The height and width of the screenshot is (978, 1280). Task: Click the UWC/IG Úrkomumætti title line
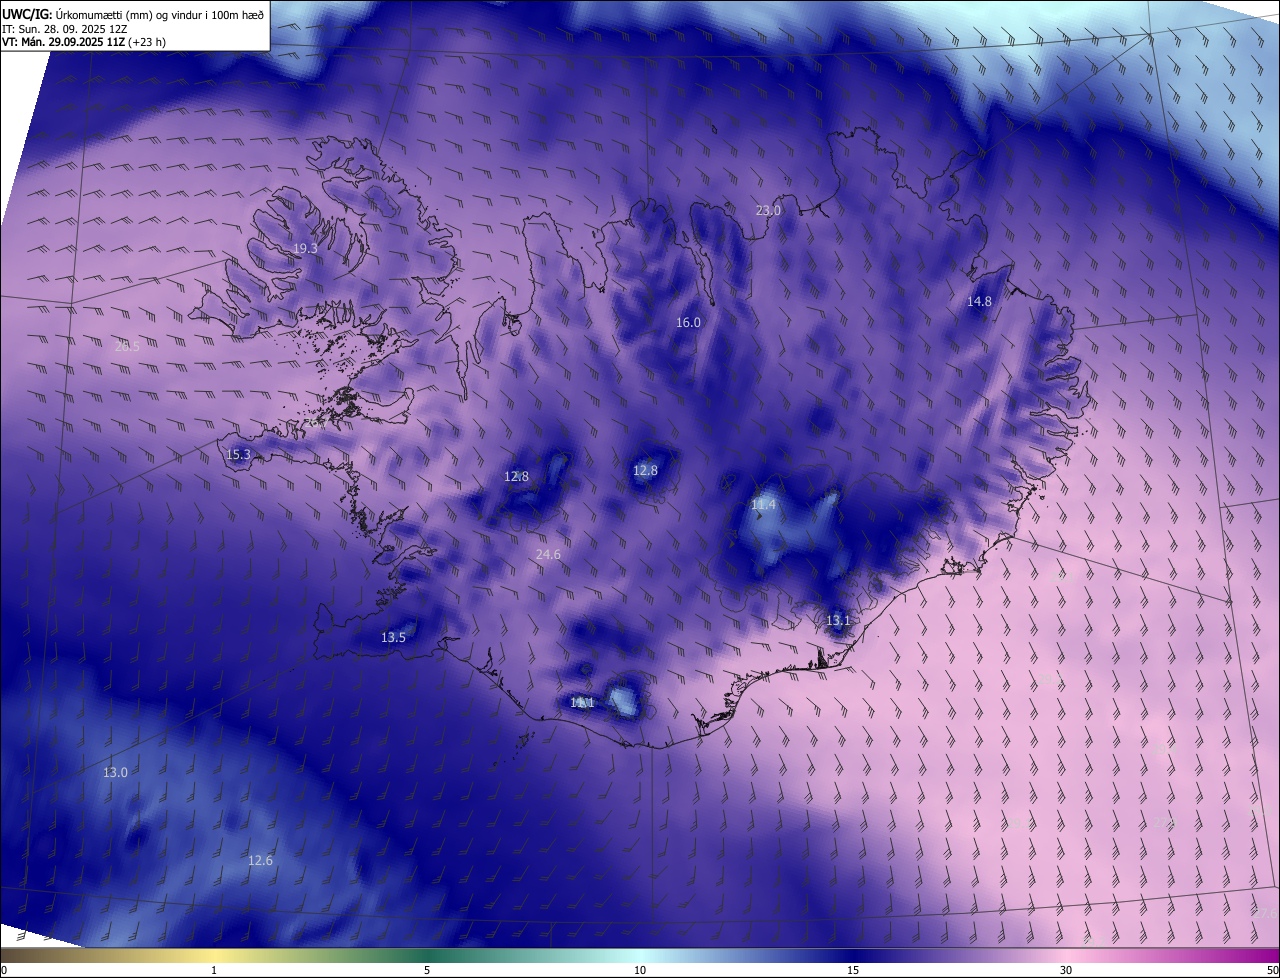tap(133, 13)
